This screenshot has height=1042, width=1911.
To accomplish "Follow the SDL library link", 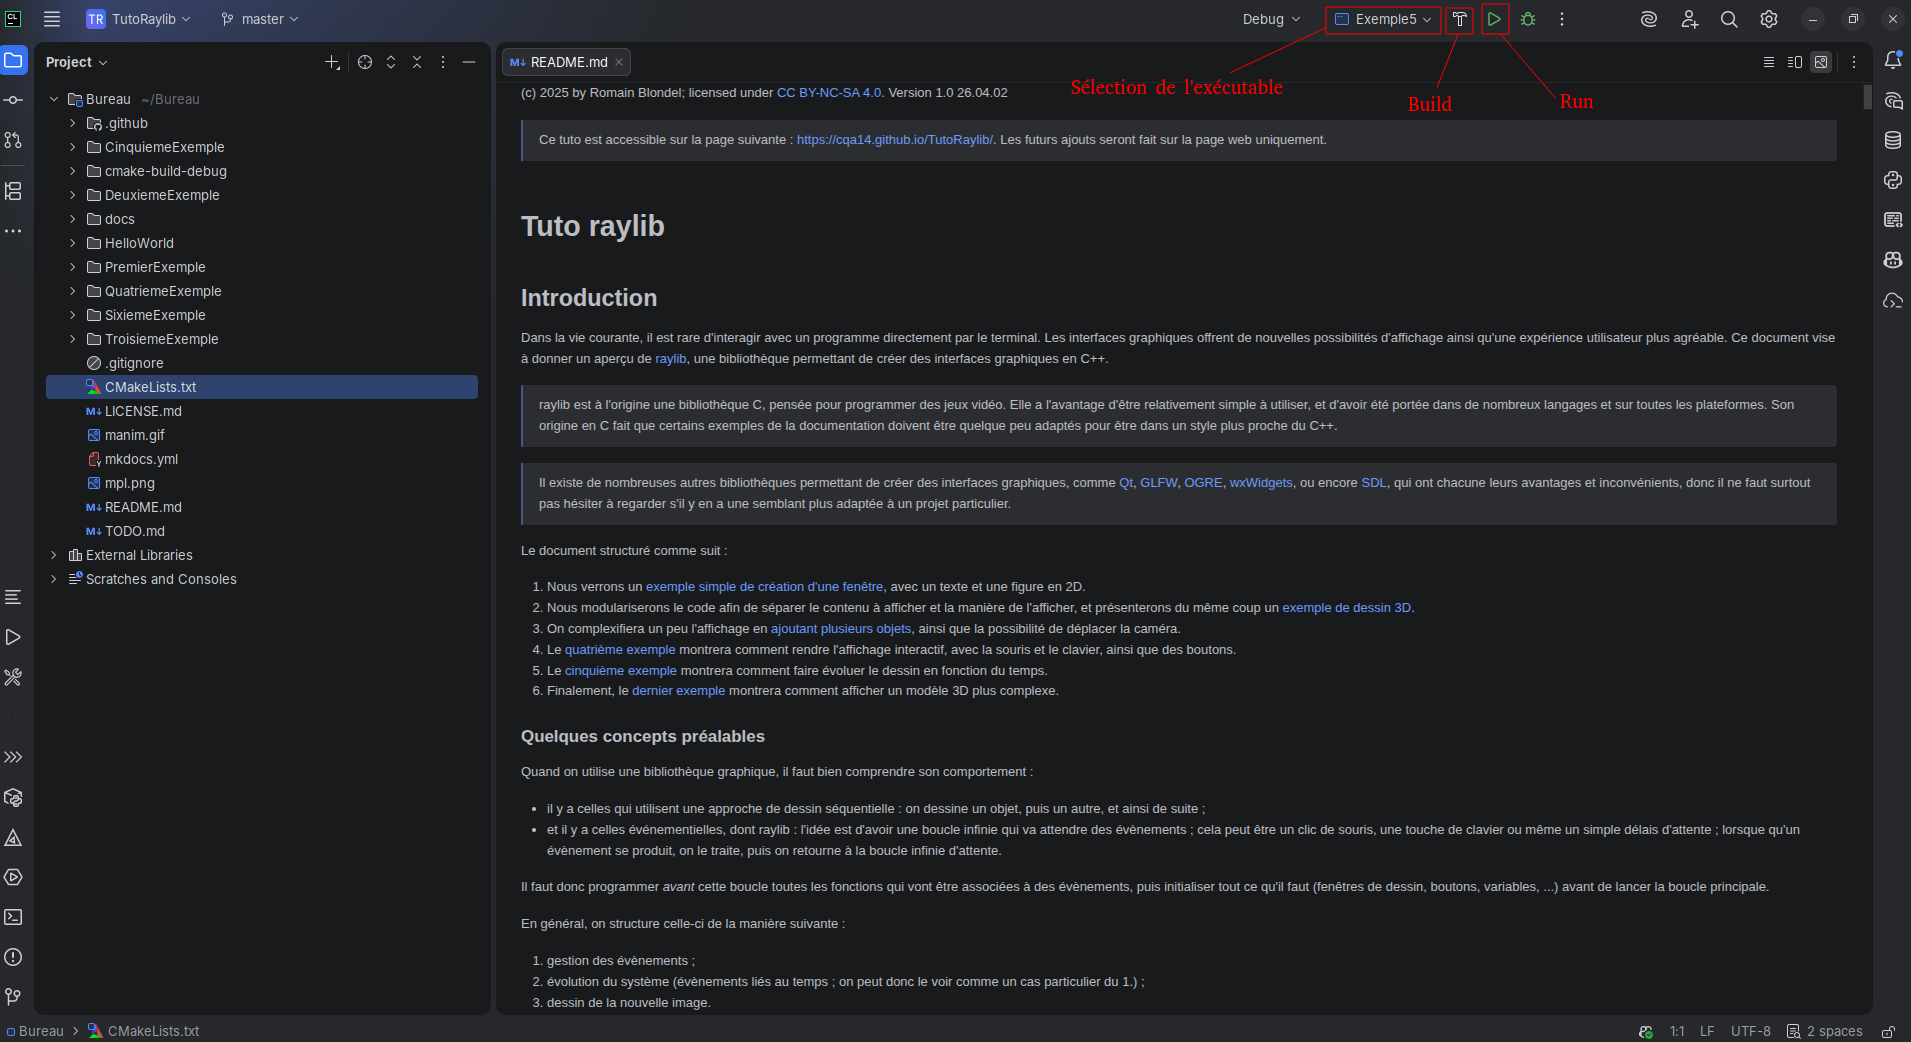I will point(1373,482).
